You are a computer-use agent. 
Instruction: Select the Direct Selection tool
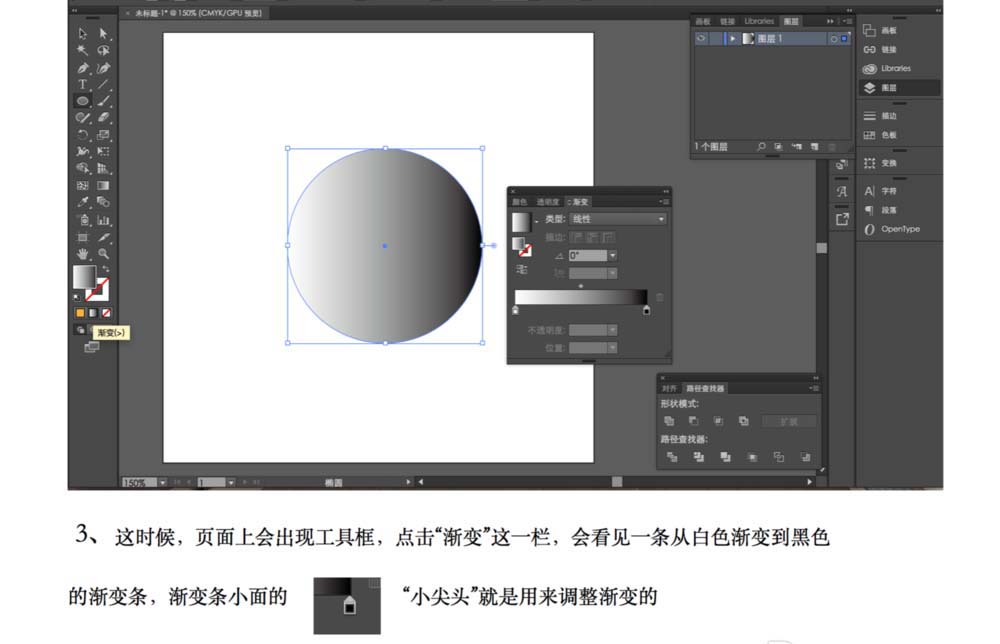point(103,33)
